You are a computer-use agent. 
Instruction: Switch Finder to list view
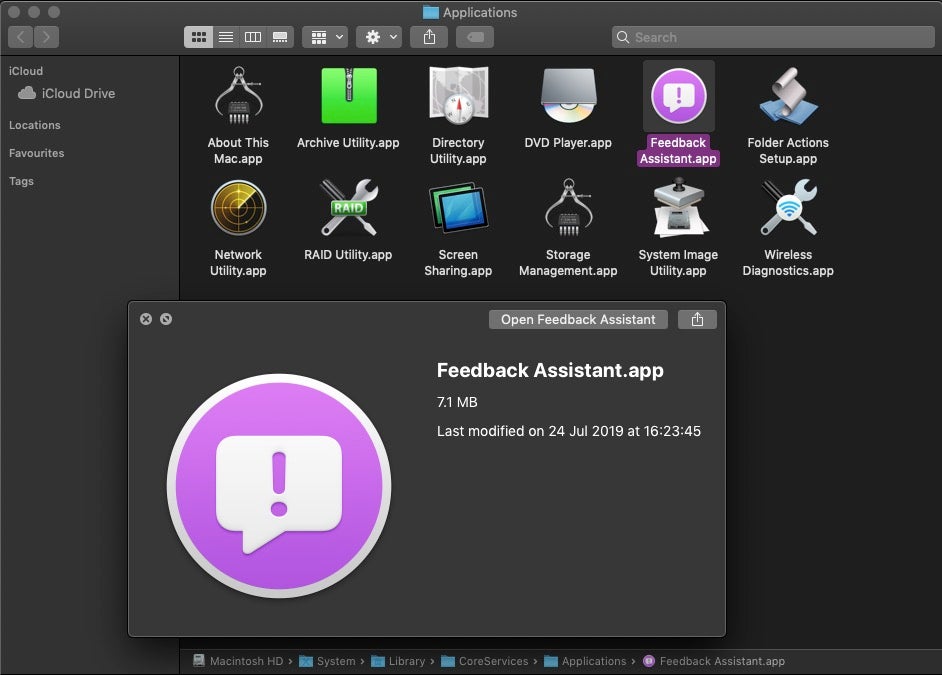(226, 37)
